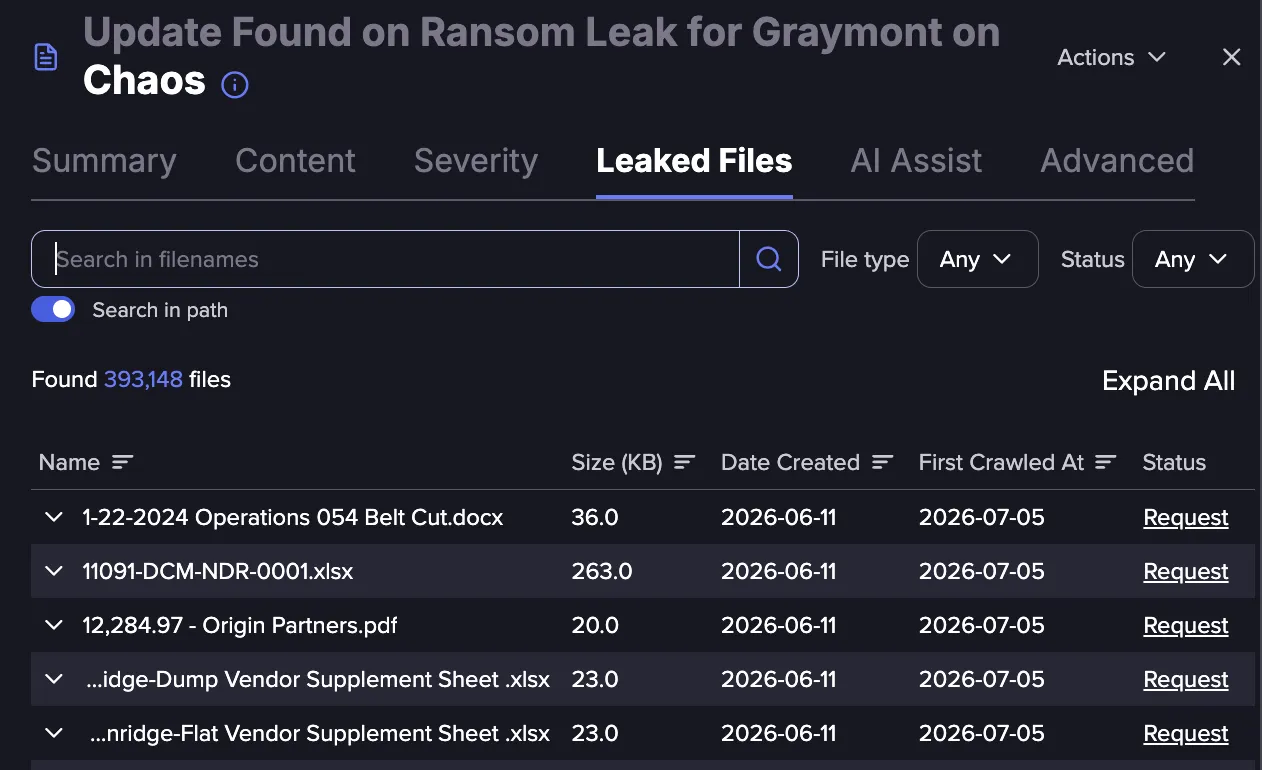Image resolution: width=1262 pixels, height=770 pixels.
Task: Open the Status Any dropdown
Action: pyautogui.click(x=1192, y=259)
